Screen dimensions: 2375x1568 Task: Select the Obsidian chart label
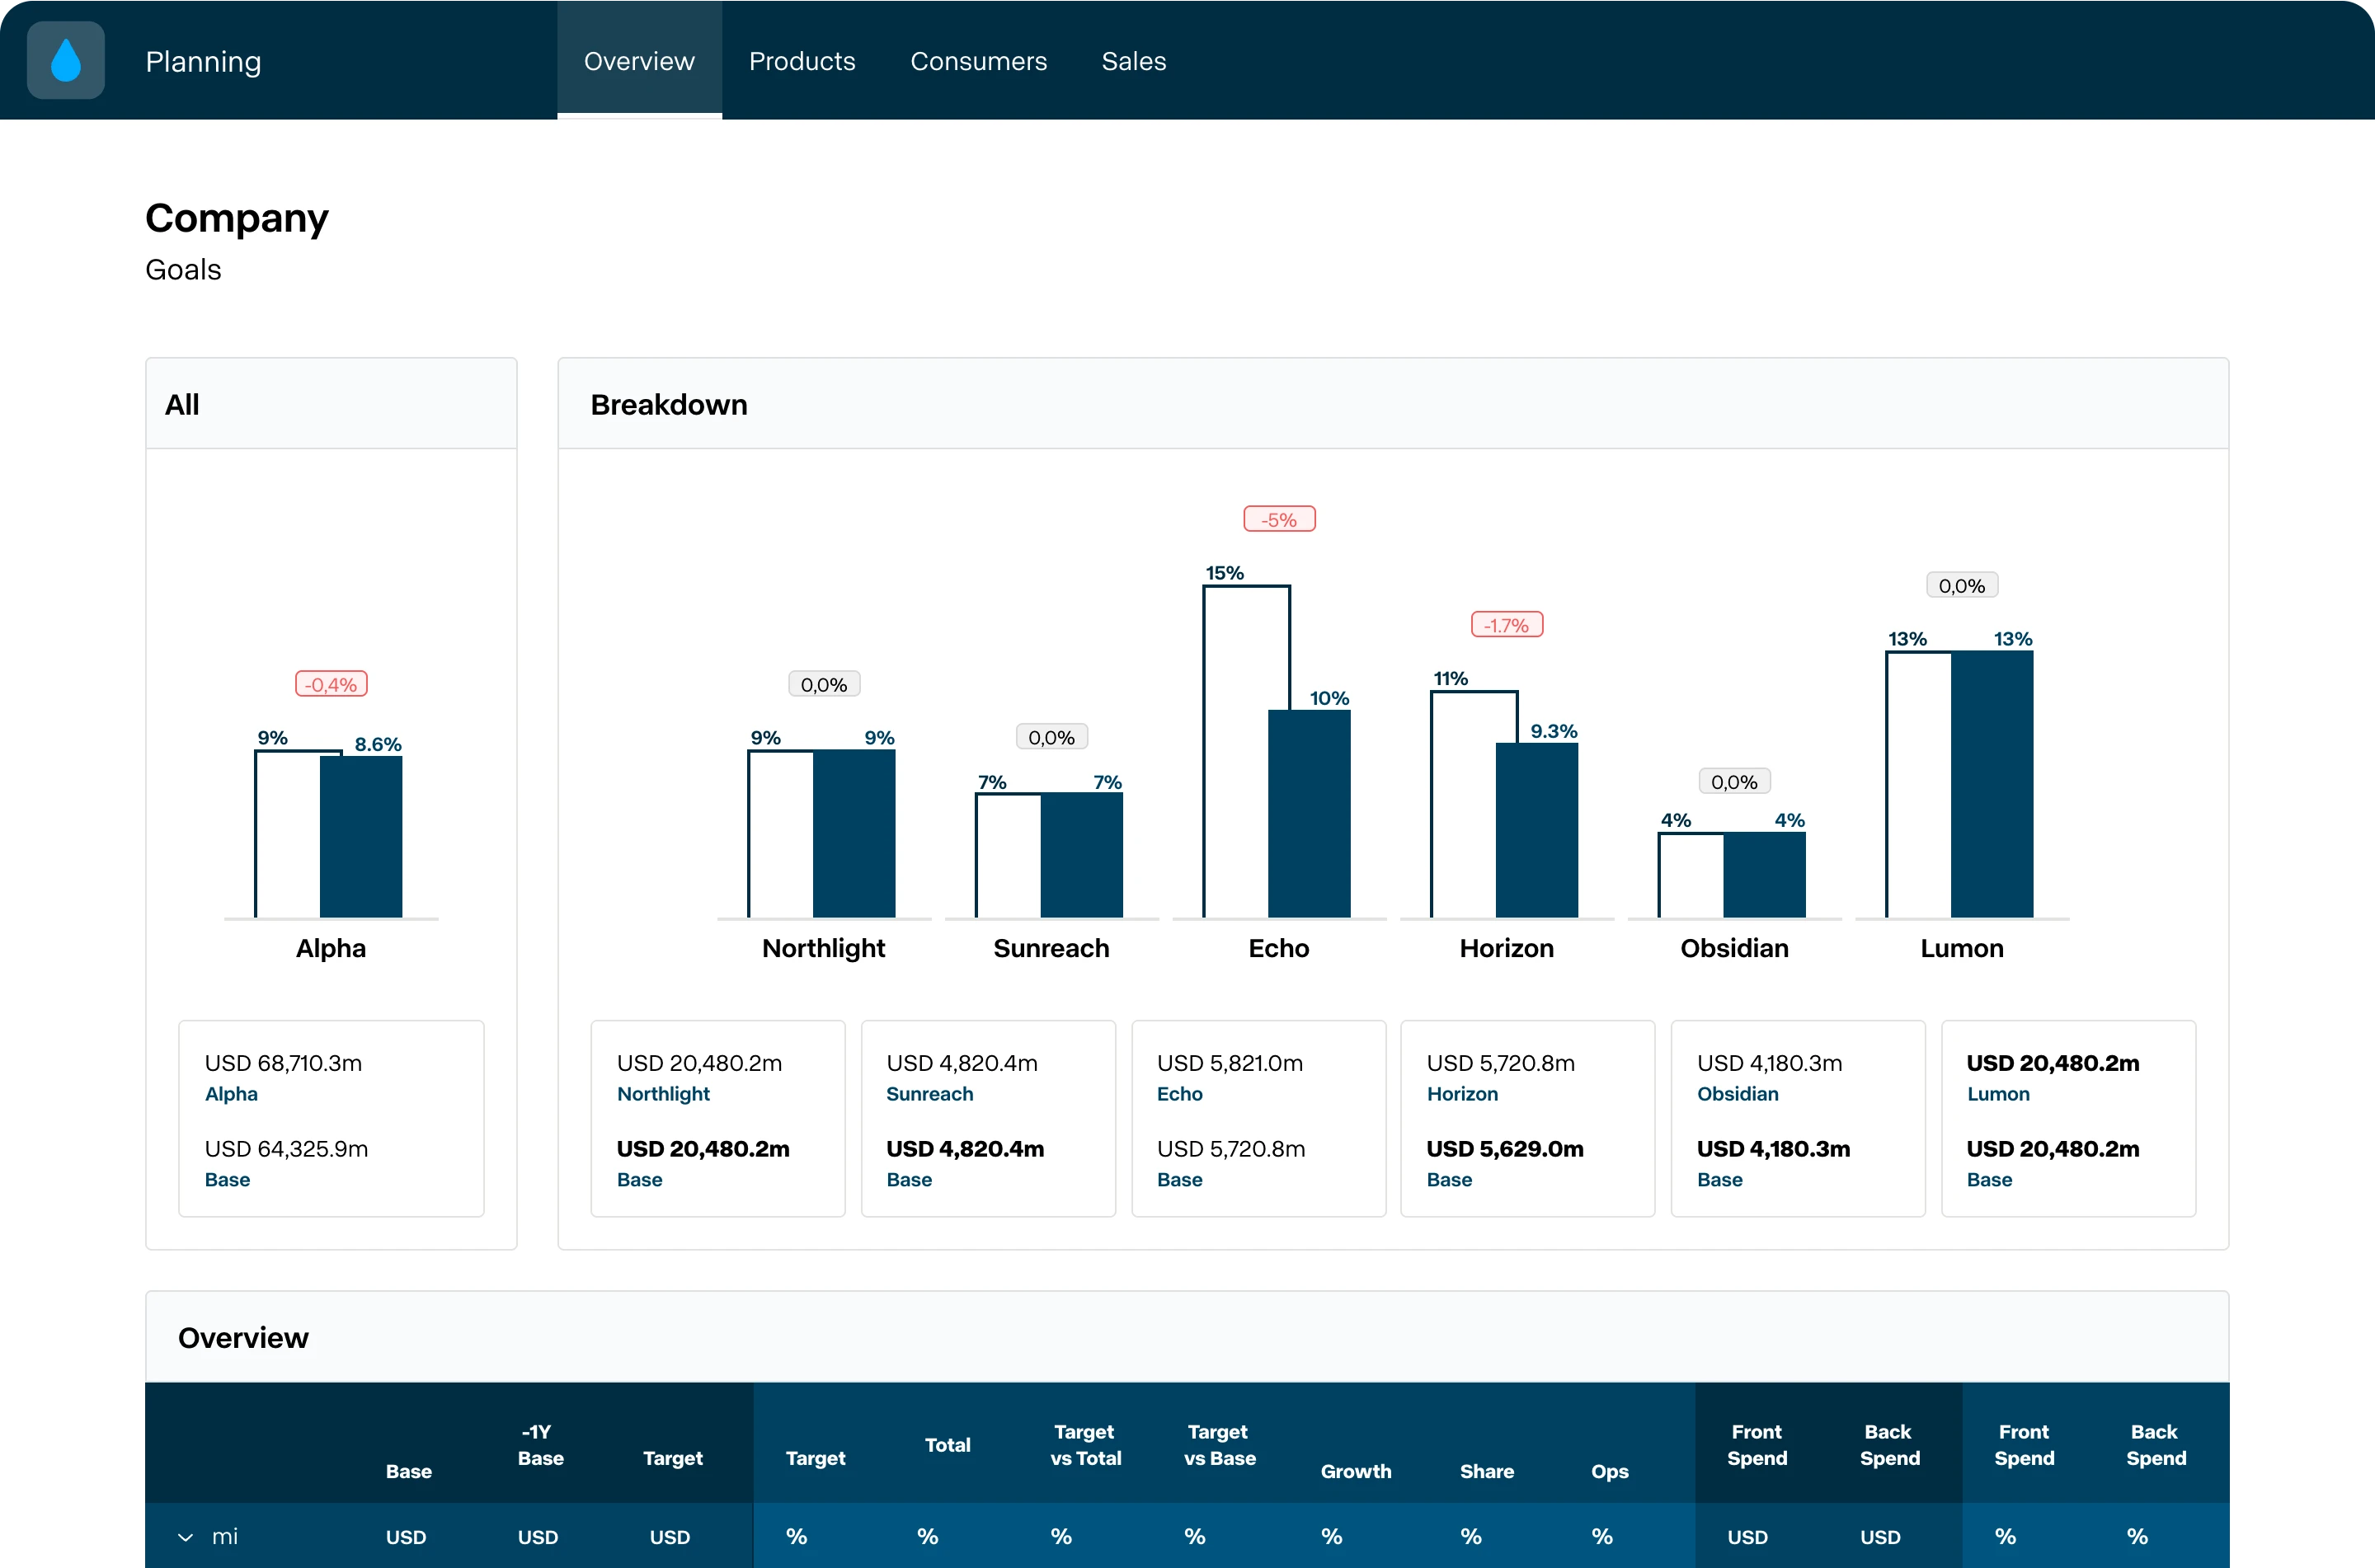tap(1735, 948)
